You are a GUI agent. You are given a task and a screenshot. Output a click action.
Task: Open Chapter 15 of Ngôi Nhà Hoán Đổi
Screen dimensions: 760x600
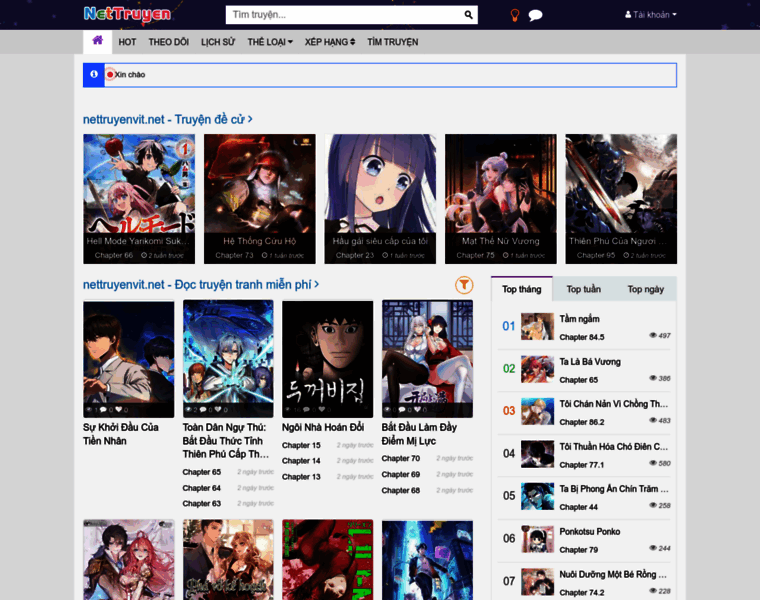301,445
